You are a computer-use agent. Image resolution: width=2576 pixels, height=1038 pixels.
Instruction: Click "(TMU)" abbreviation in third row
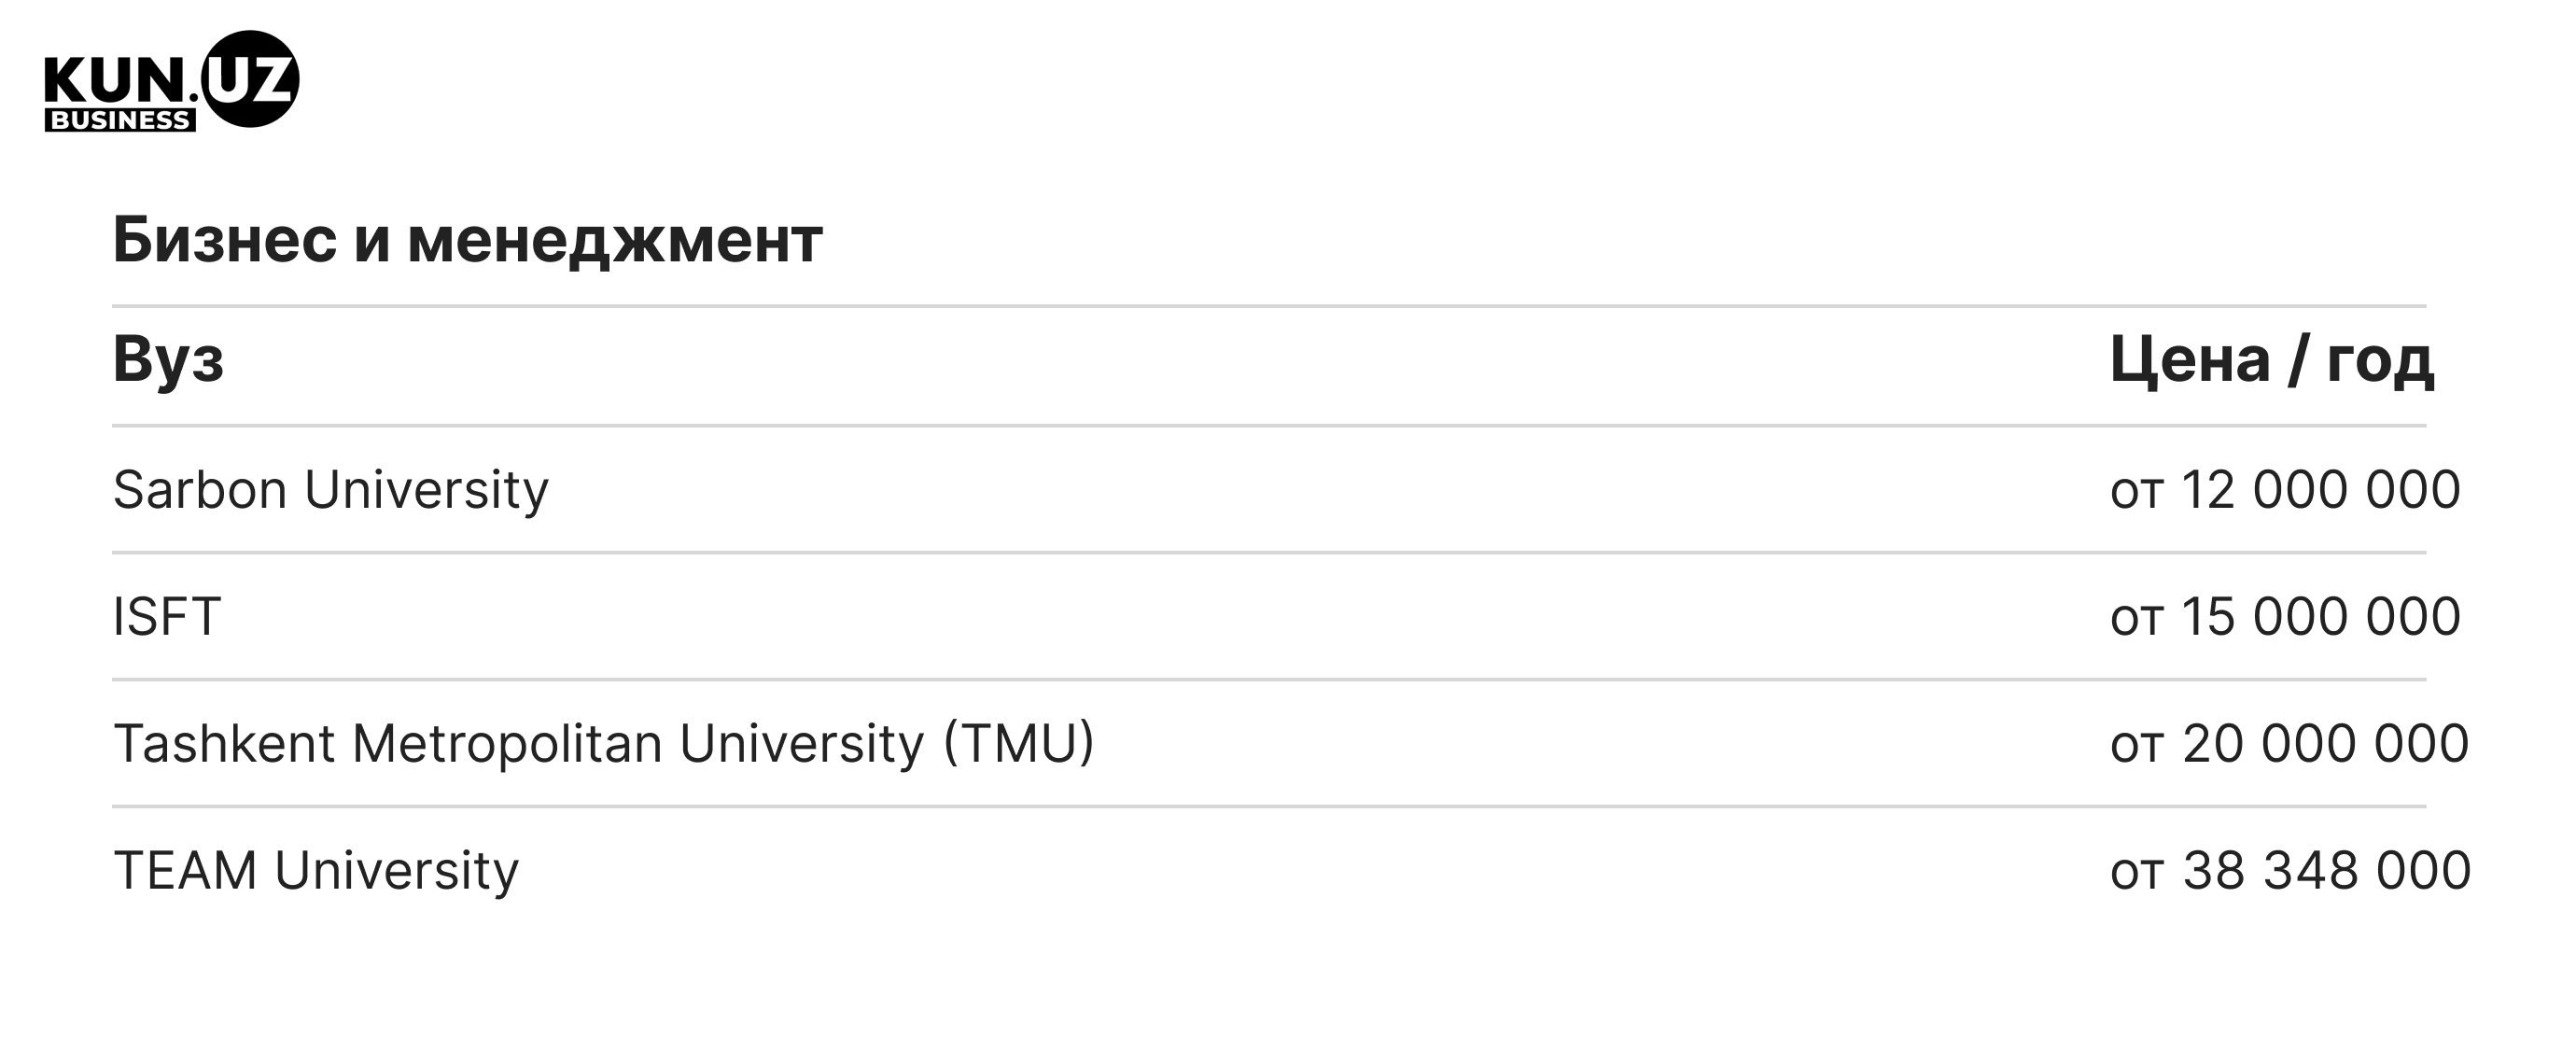tap(1019, 744)
